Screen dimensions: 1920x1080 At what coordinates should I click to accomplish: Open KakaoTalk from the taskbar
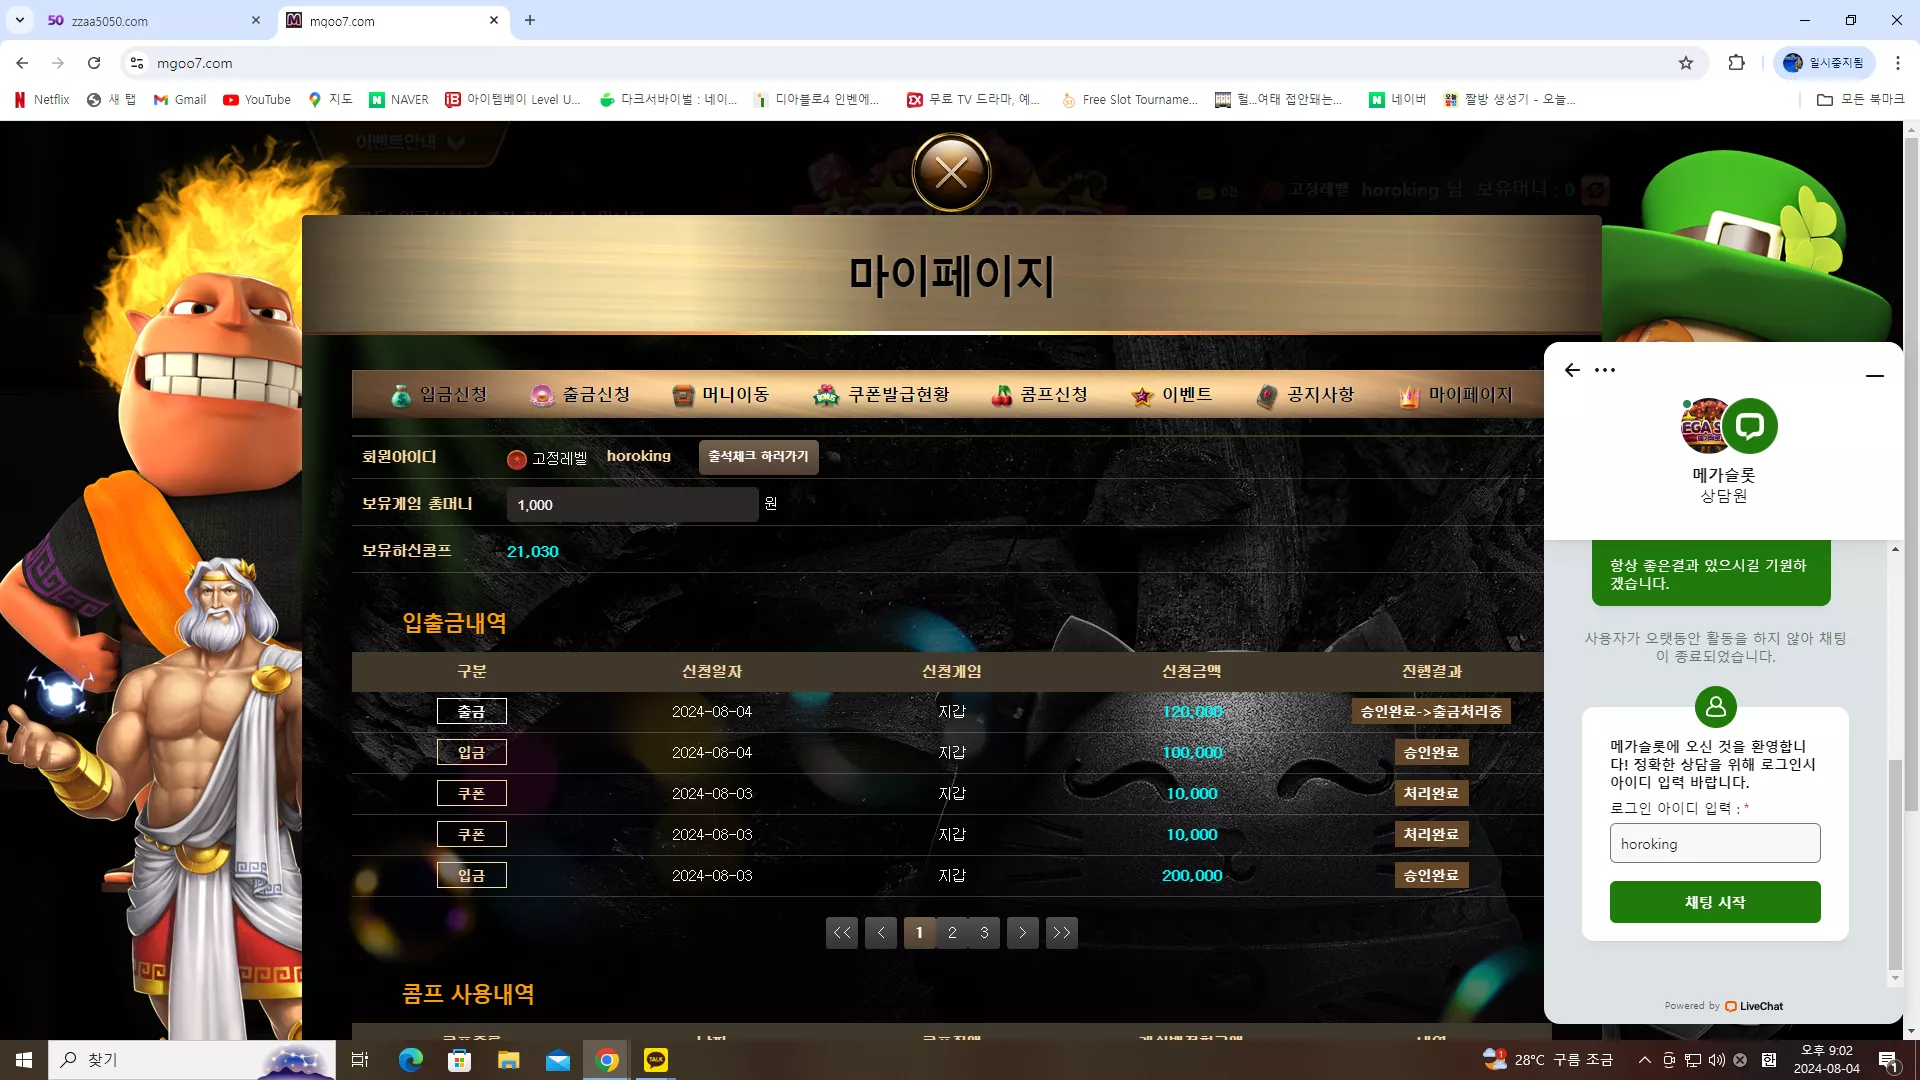(x=656, y=1059)
